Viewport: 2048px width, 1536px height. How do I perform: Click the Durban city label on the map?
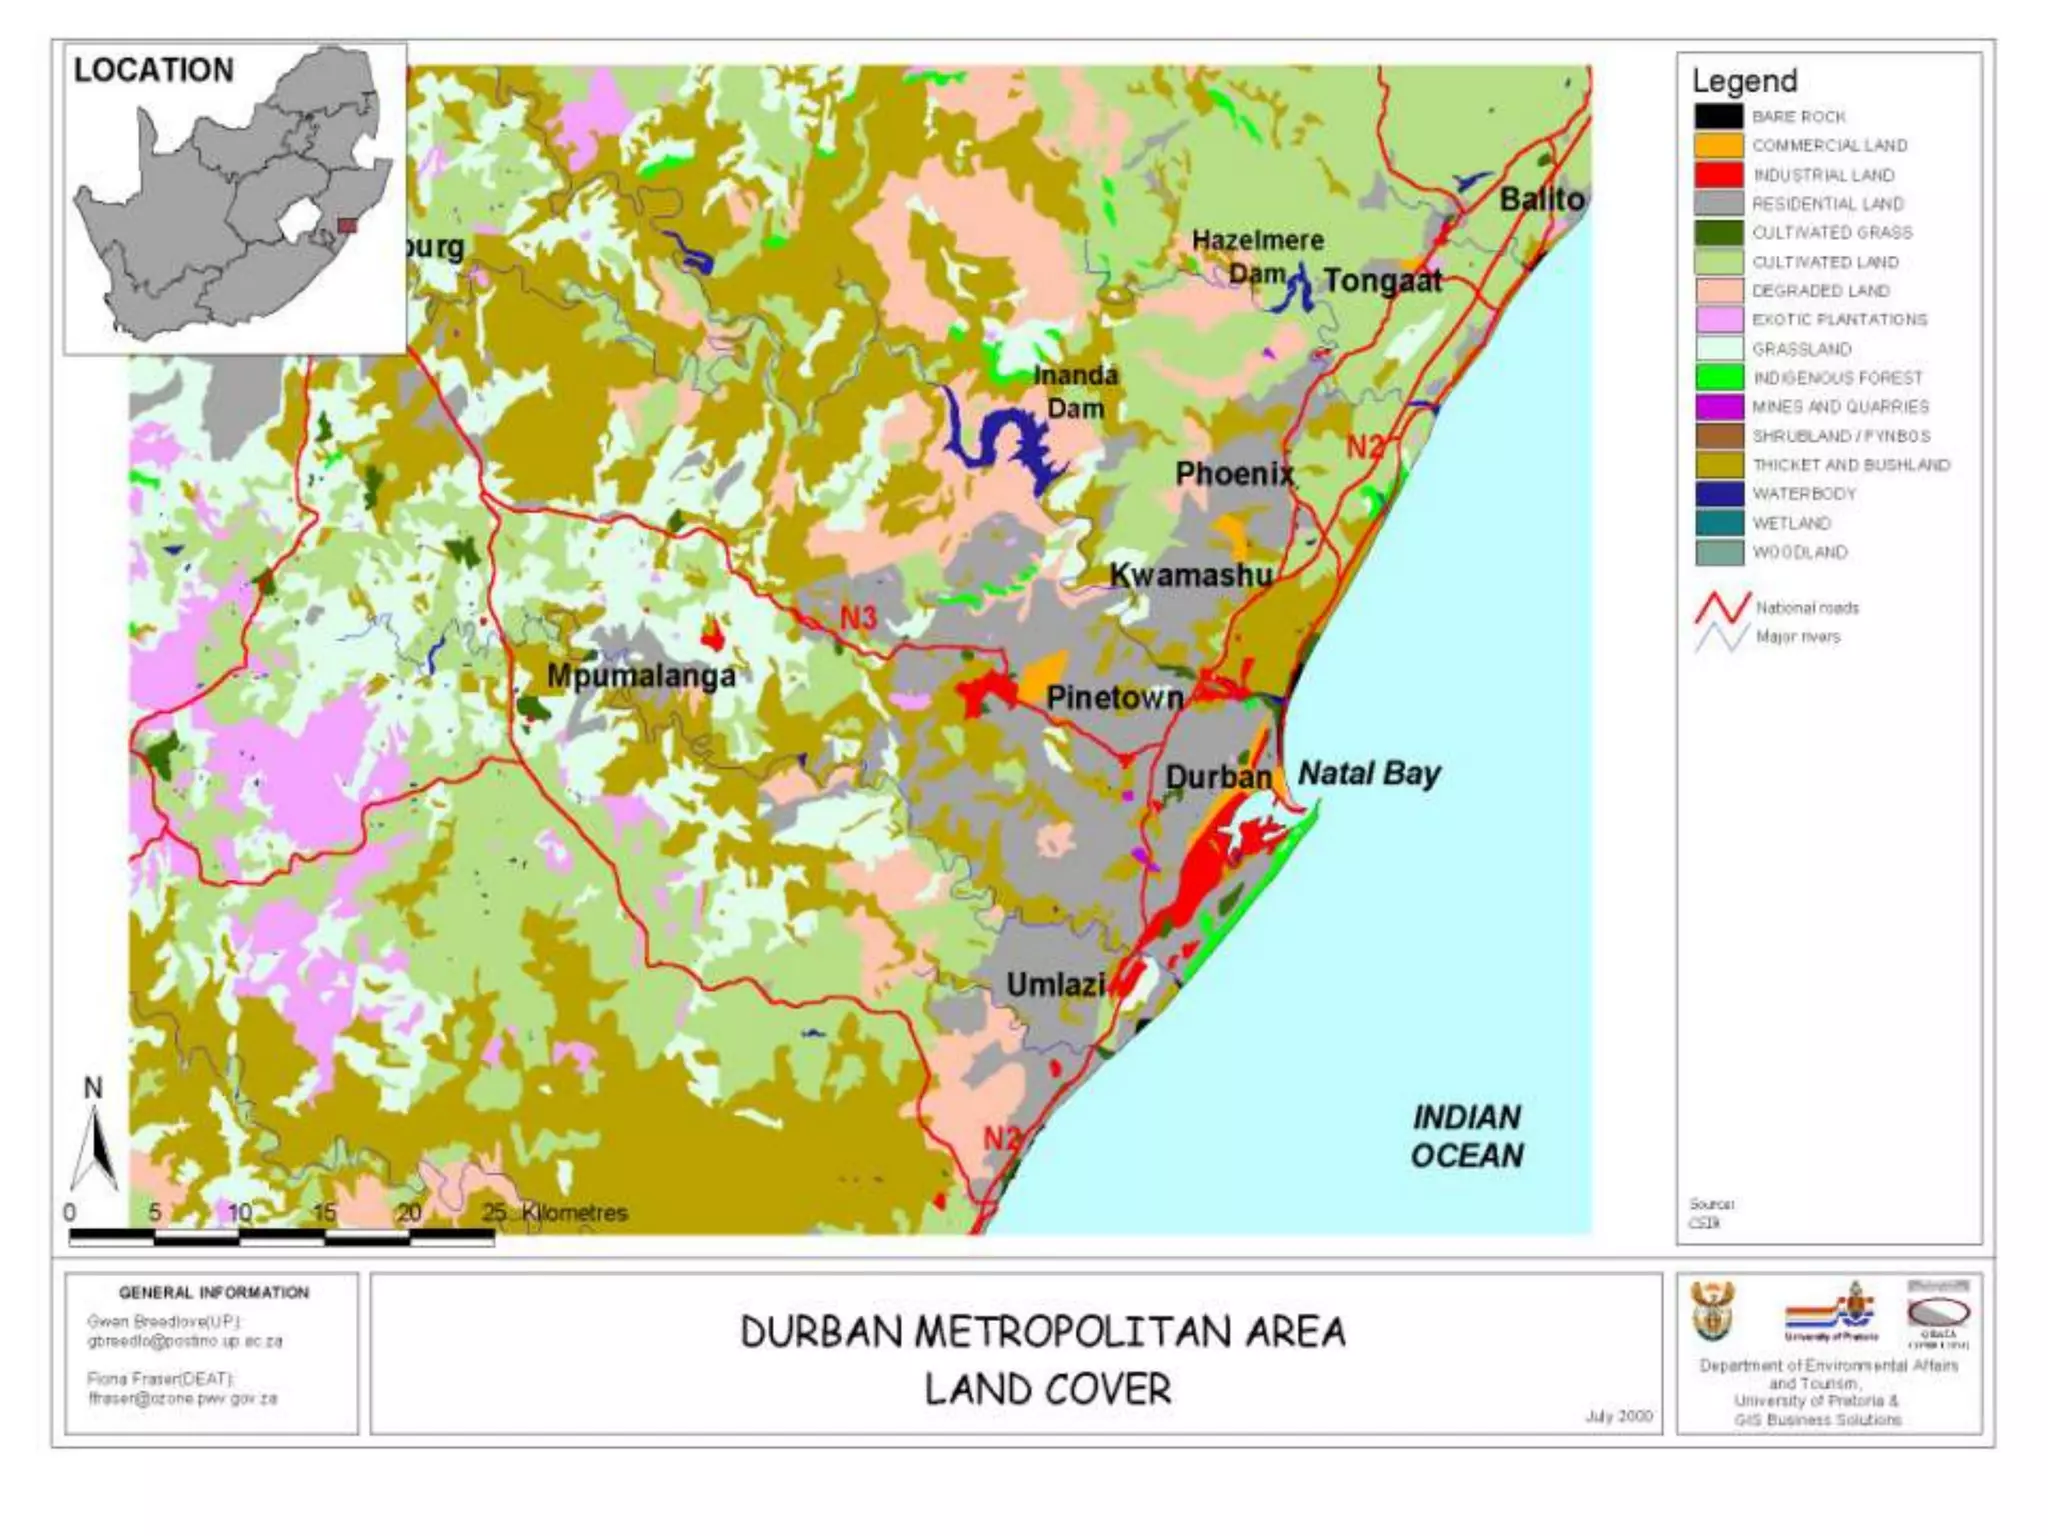click(1218, 777)
